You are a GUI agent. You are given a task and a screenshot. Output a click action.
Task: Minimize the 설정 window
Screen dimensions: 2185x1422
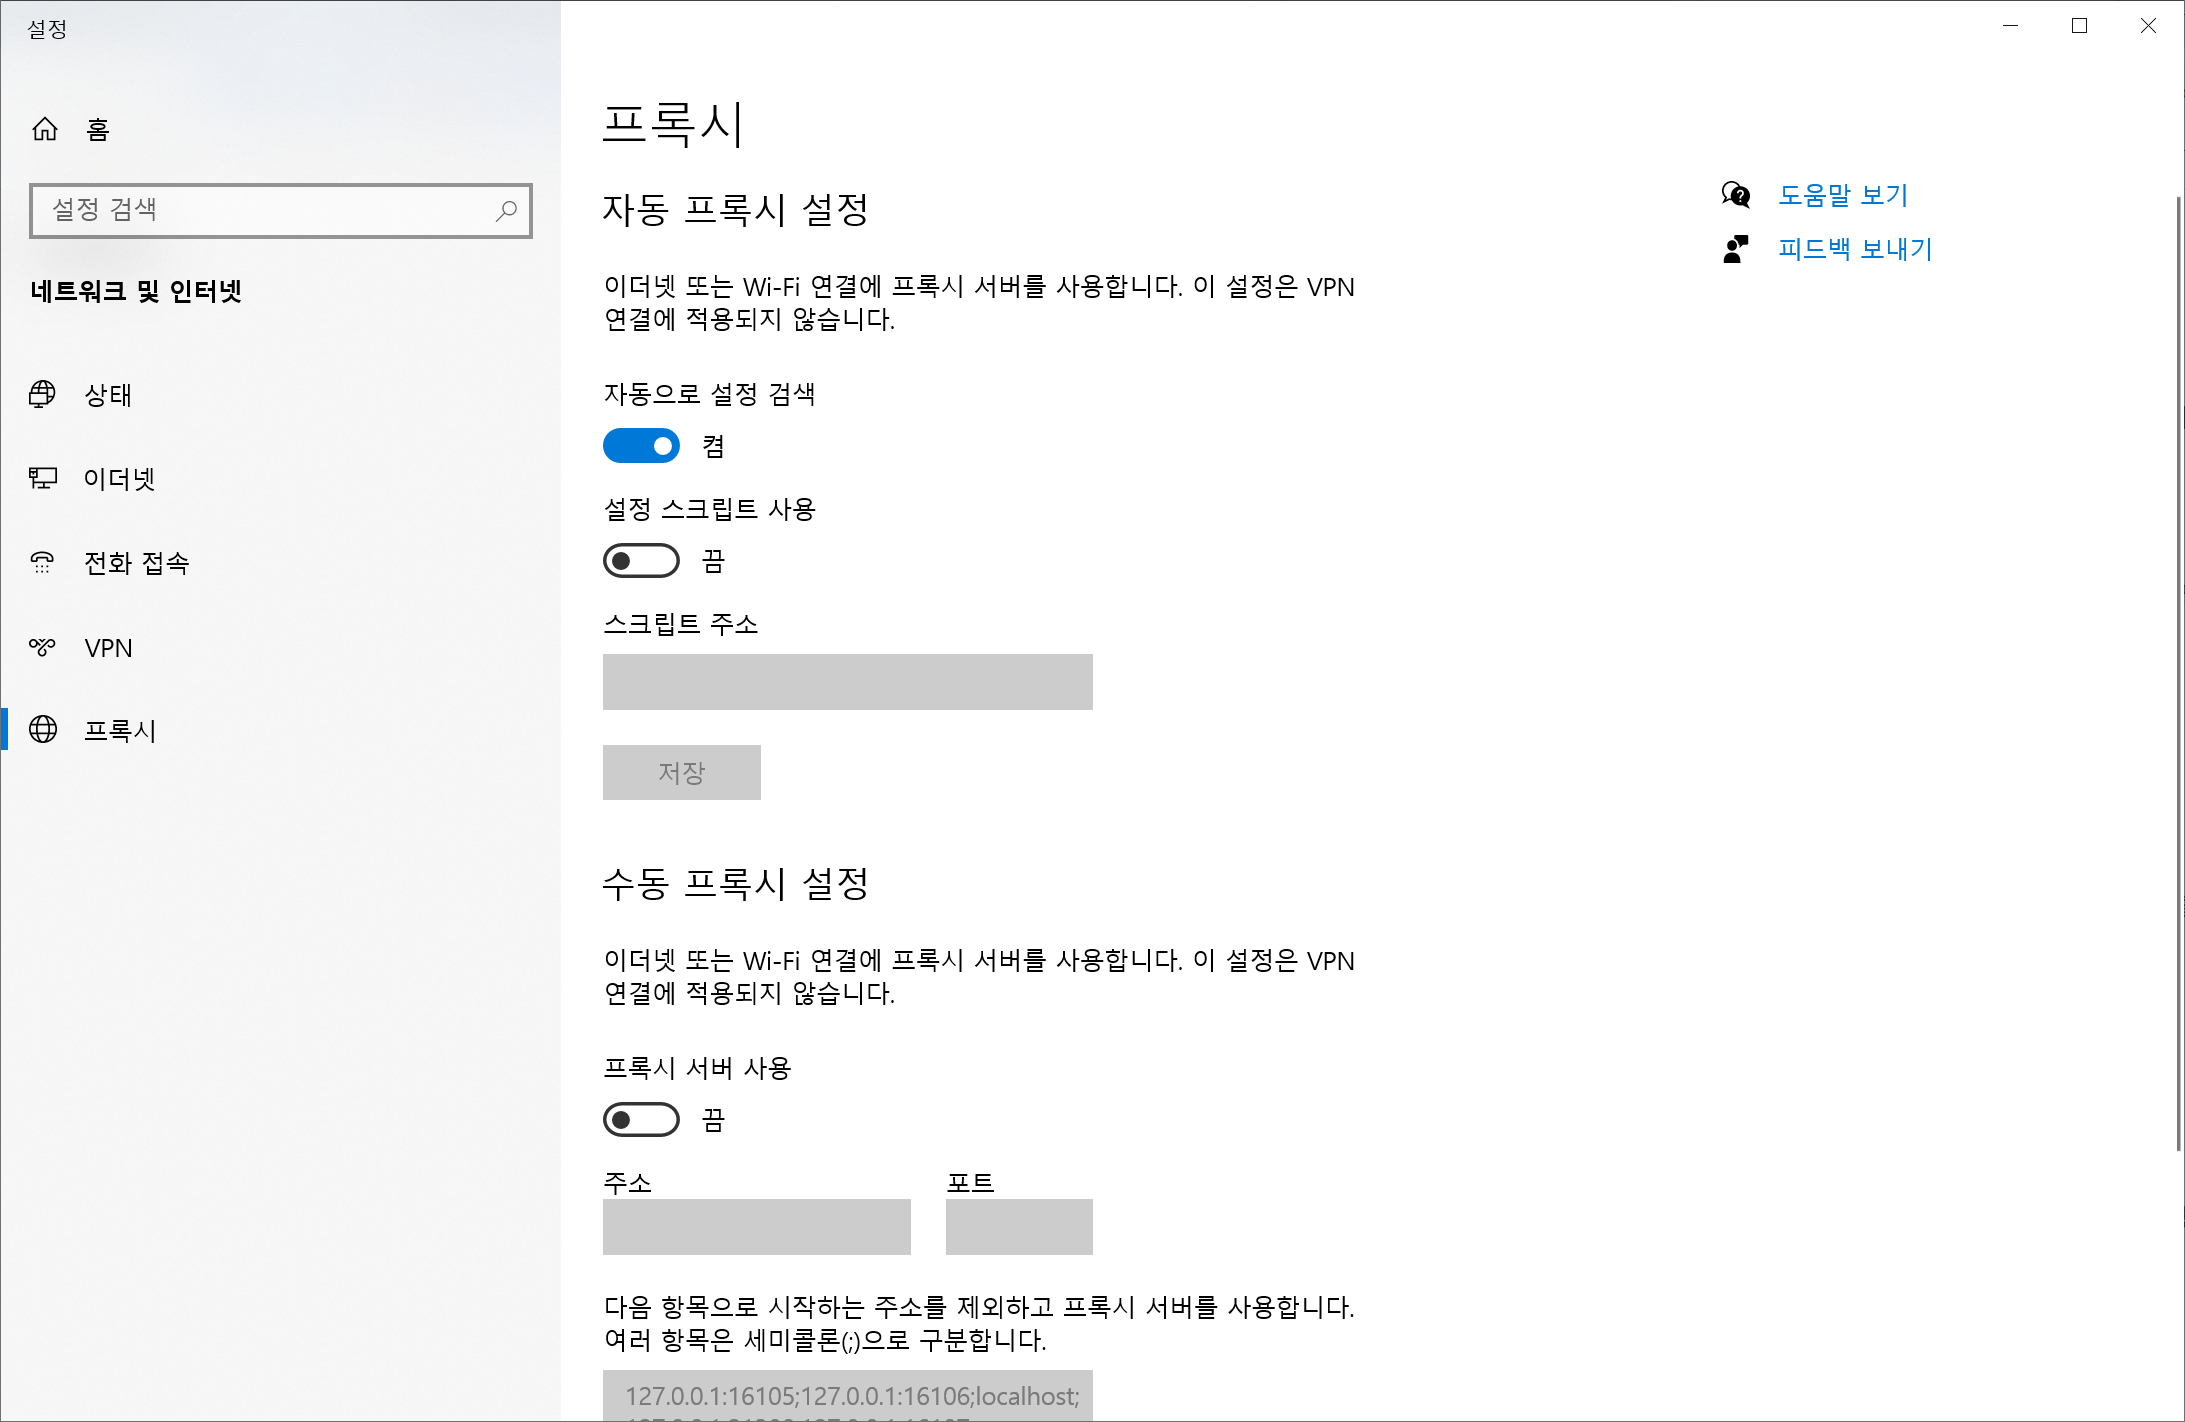click(2011, 26)
